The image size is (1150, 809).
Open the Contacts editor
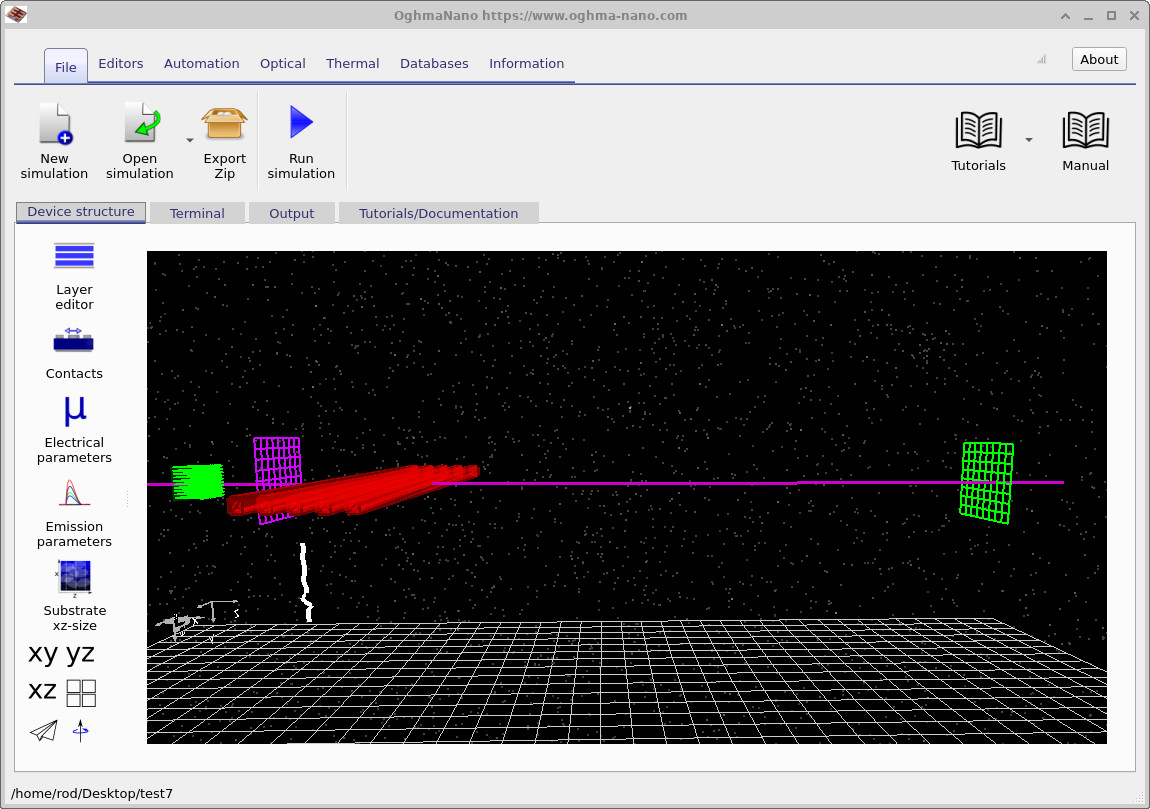tap(74, 350)
